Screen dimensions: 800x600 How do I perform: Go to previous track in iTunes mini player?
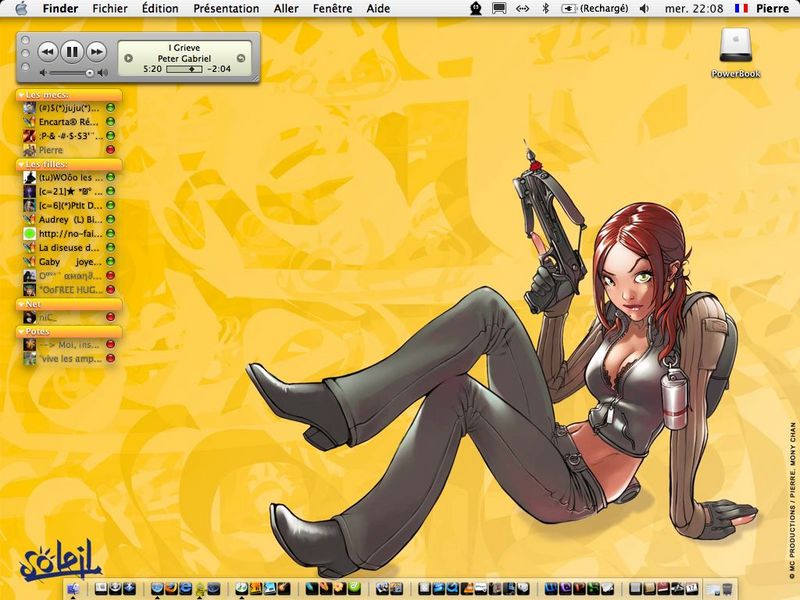click(x=47, y=52)
